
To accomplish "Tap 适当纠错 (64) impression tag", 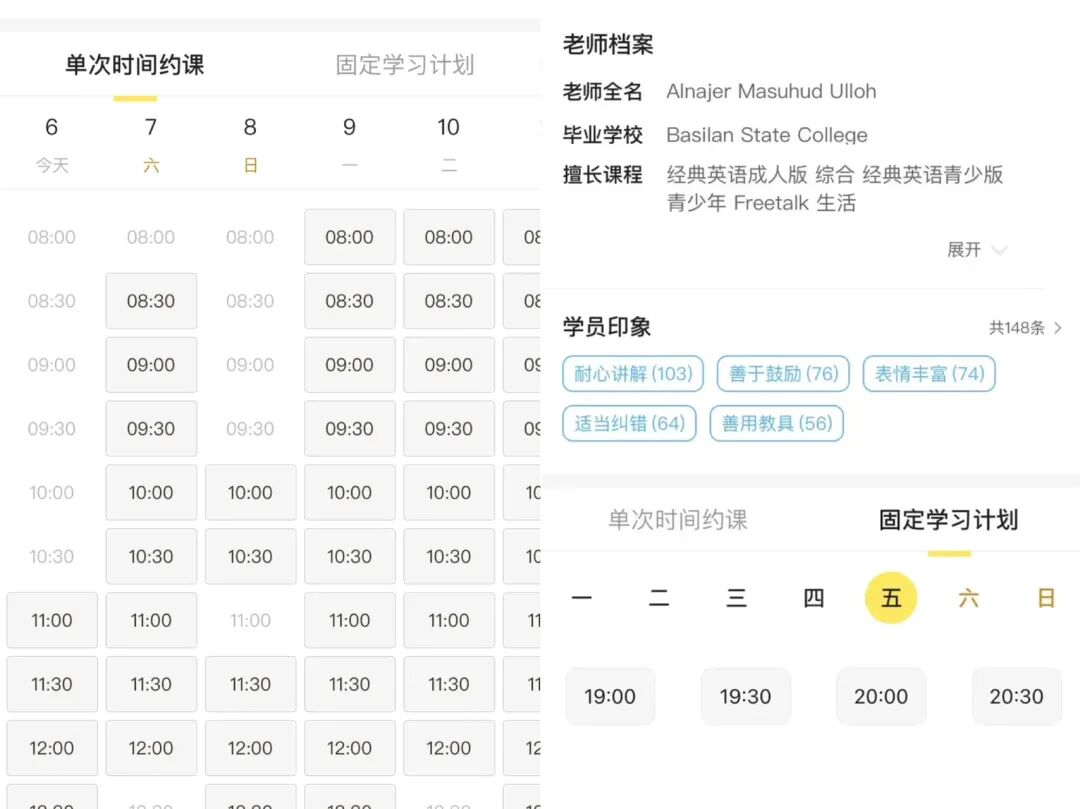I will [x=630, y=423].
